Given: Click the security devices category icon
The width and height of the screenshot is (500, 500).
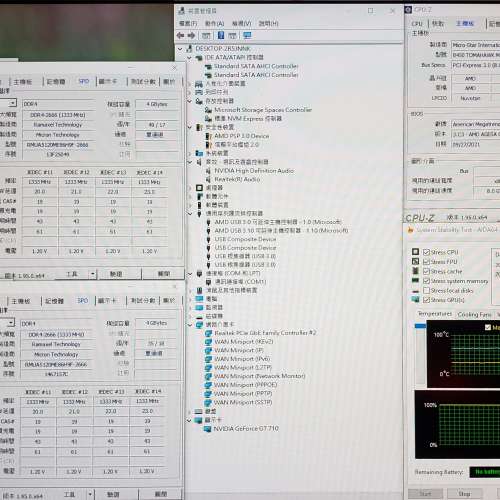Looking at the screenshot, I should click(x=199, y=127).
